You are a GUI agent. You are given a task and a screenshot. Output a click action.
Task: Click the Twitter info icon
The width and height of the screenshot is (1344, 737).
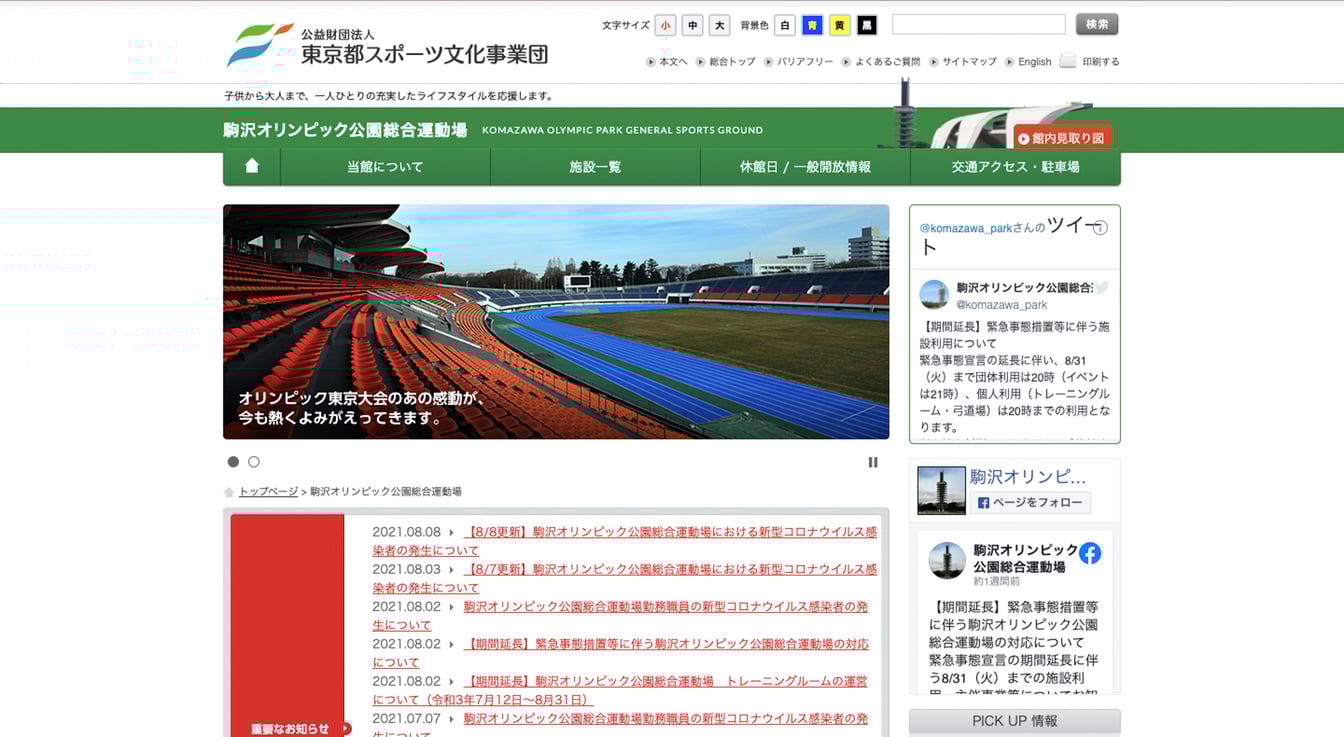tap(1100, 228)
